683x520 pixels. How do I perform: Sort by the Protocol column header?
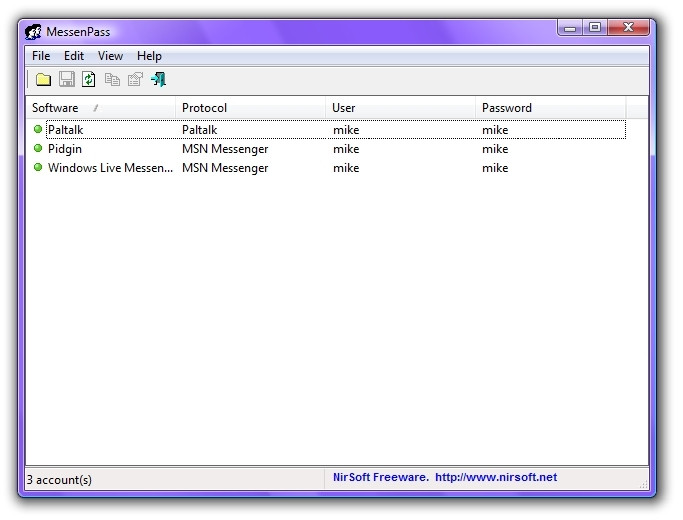click(x=250, y=108)
